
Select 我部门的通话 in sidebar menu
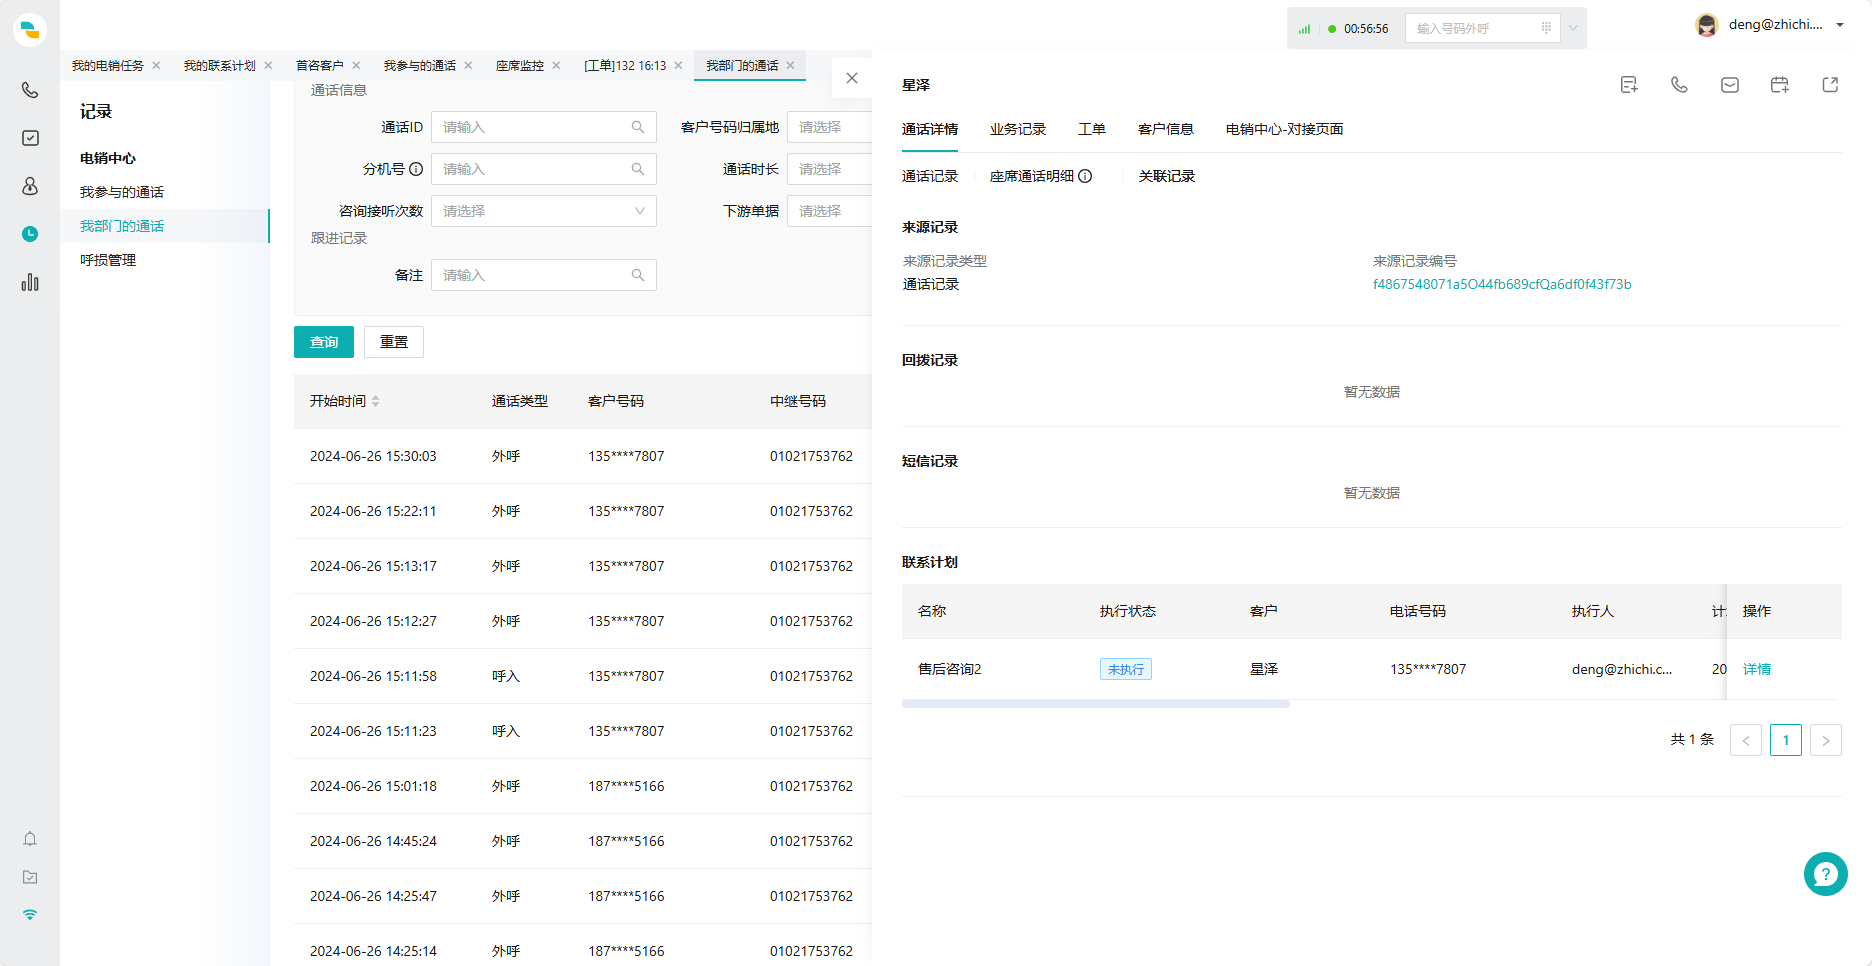click(x=165, y=226)
